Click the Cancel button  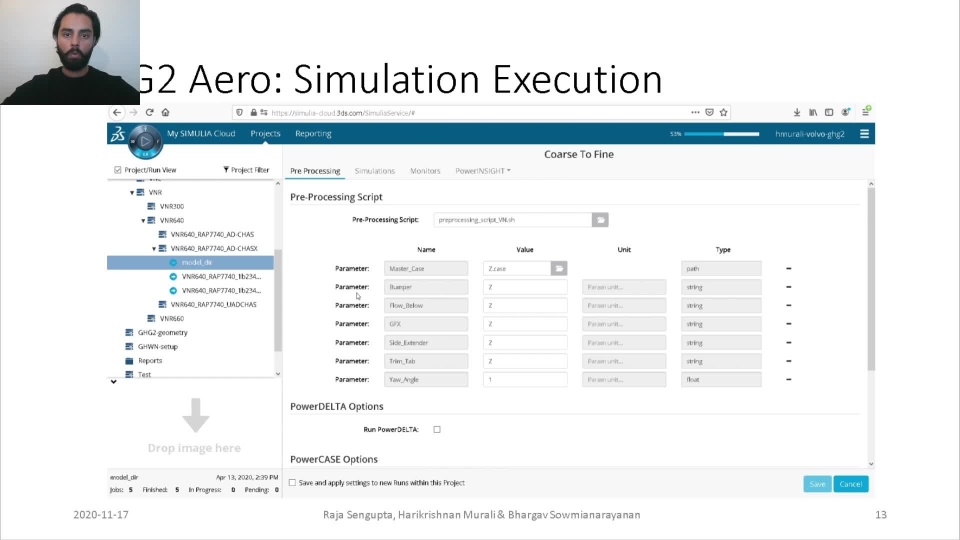(851, 484)
